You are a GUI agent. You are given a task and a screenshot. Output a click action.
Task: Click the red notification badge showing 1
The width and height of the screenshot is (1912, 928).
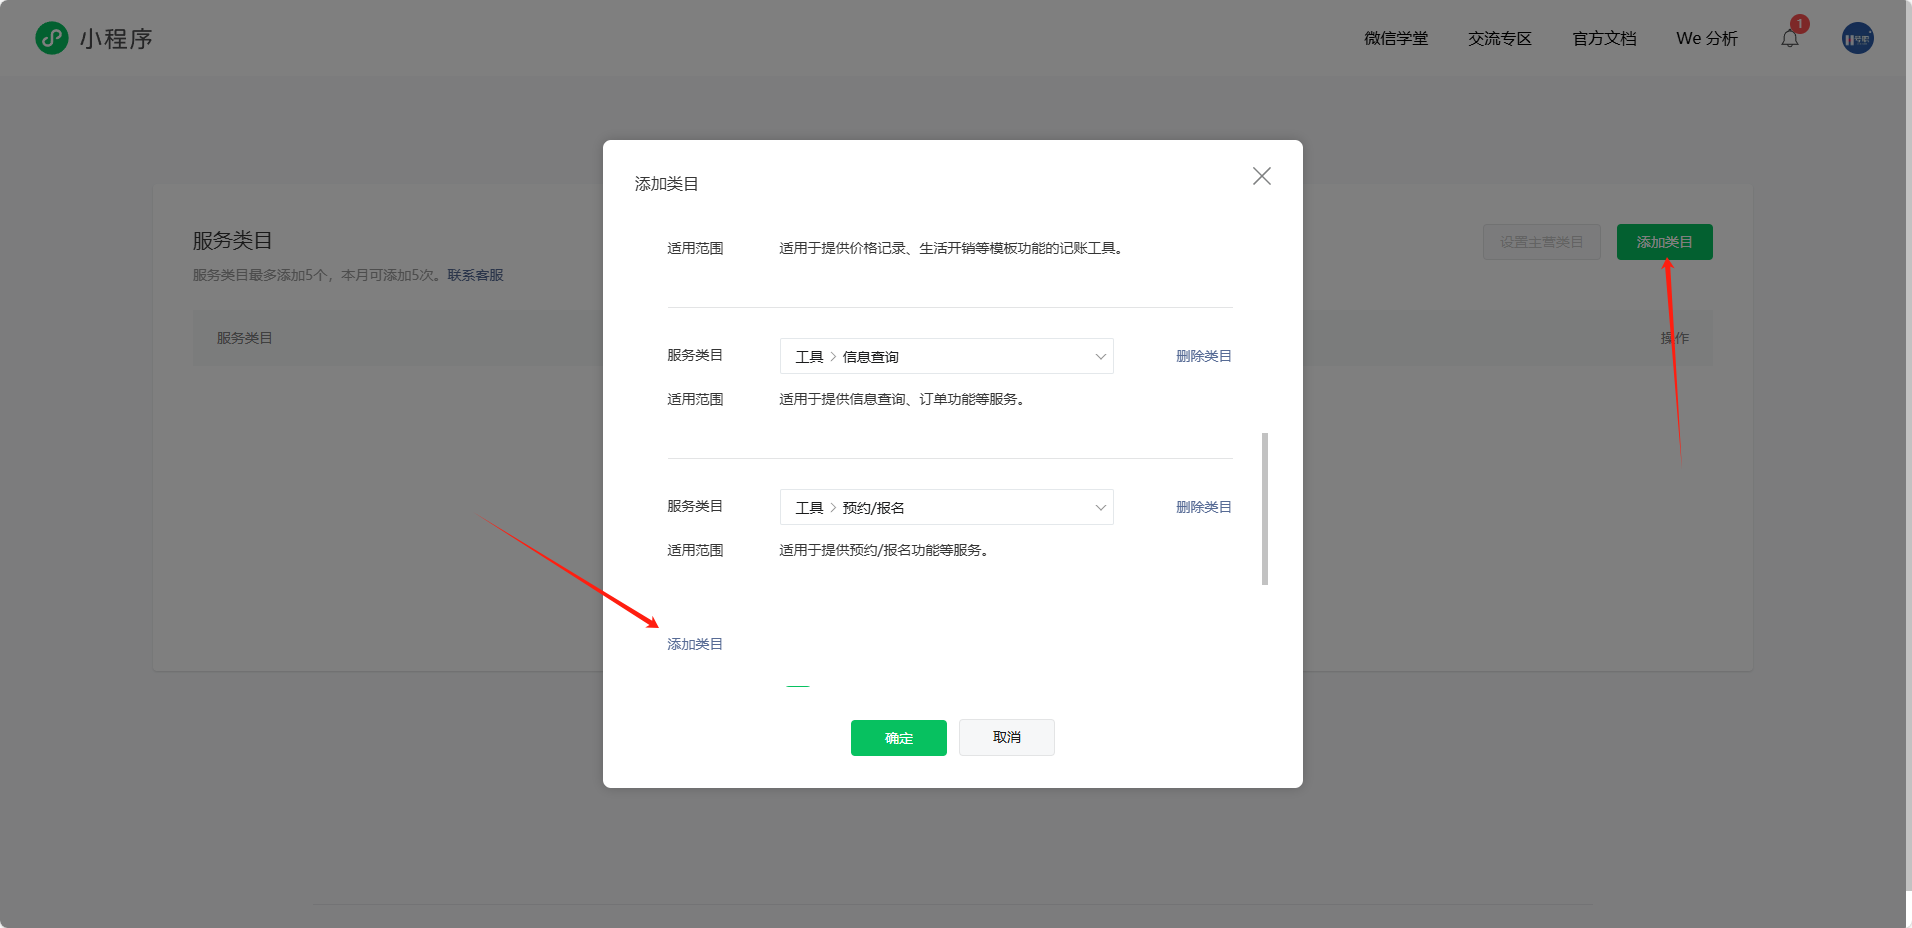tap(1800, 23)
